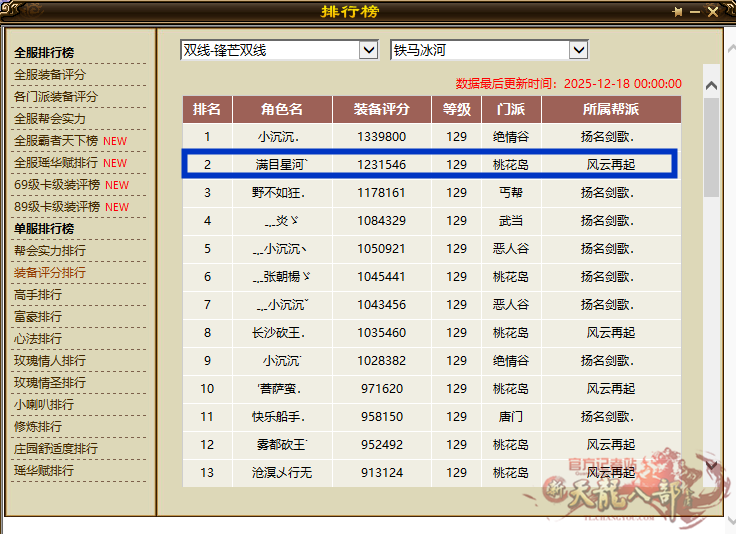Click score value 1178161
Image resolution: width=736 pixels, height=534 pixels.
(x=382, y=193)
